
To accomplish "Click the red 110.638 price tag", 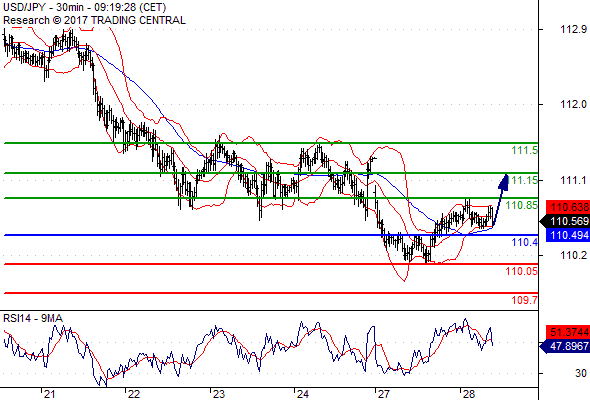I will click(x=567, y=207).
